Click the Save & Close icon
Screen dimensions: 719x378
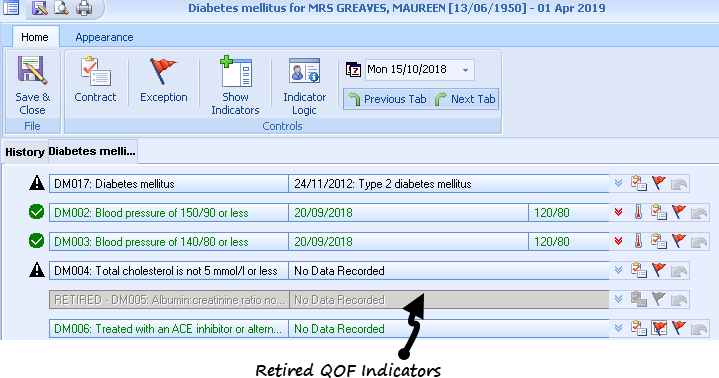click(32, 70)
